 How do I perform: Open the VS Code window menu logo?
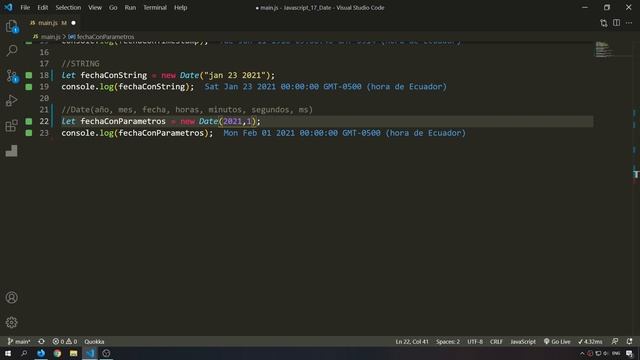pos(8,7)
